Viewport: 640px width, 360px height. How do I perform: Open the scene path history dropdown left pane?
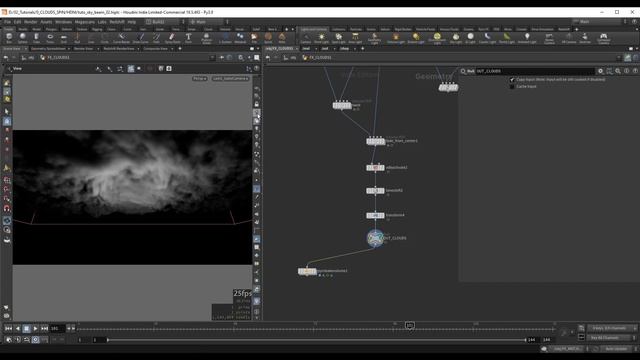click(212, 58)
